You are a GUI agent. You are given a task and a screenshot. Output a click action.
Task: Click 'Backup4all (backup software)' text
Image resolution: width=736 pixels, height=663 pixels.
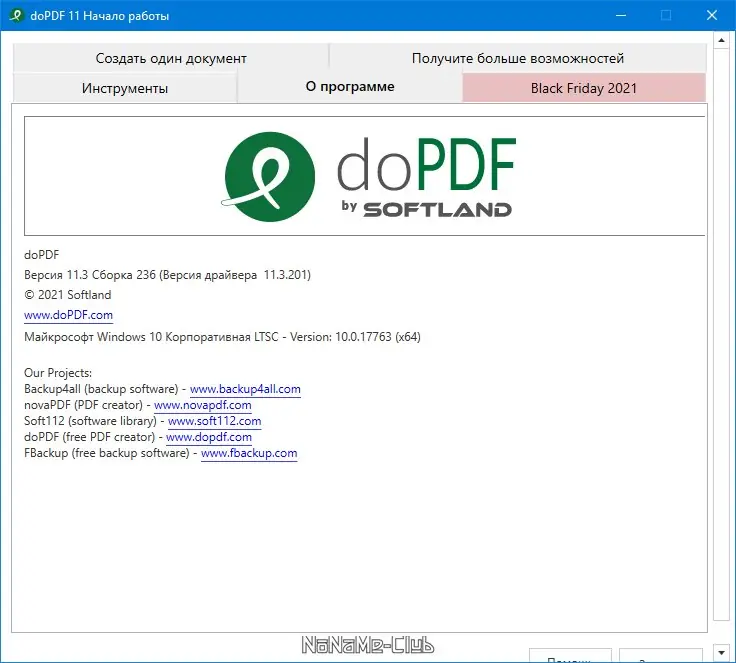coord(101,389)
